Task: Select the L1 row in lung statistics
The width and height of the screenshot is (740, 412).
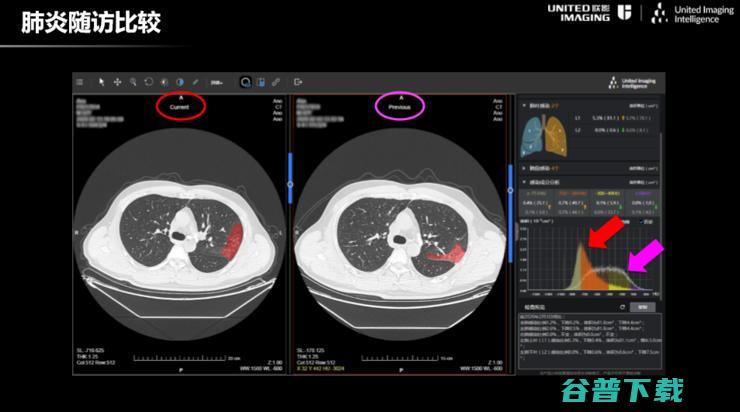Action: point(613,118)
